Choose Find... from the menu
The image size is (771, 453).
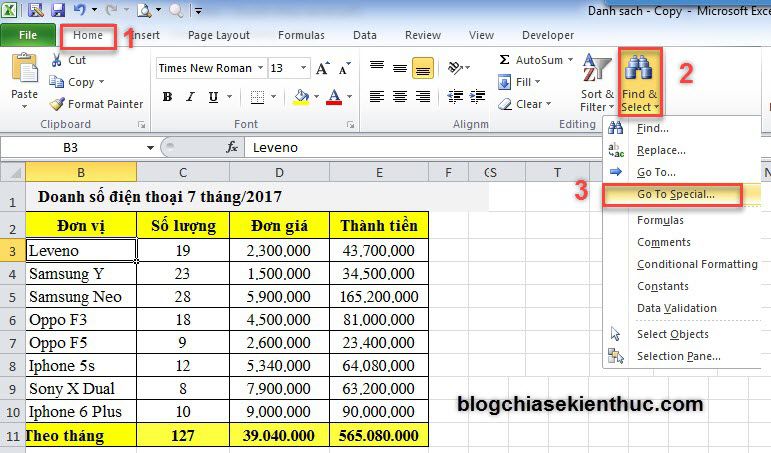pyautogui.click(x=682, y=128)
